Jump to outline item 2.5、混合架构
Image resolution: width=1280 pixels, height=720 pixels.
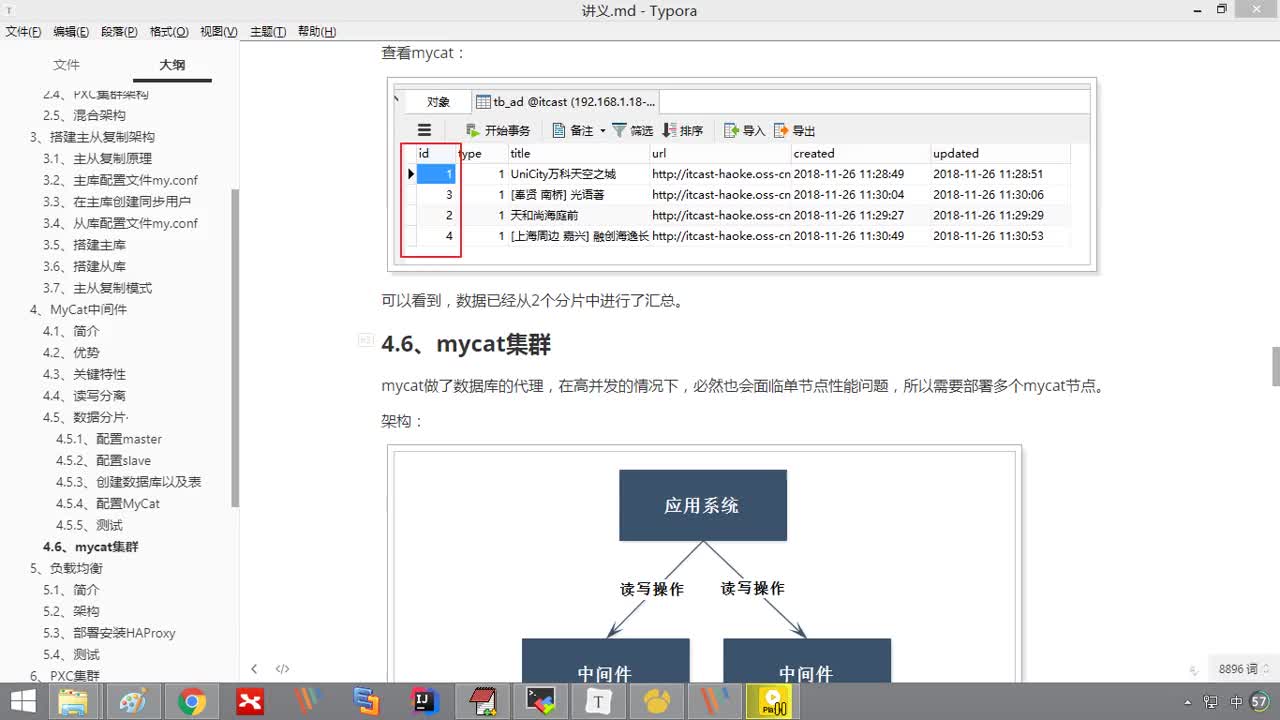pos(84,115)
